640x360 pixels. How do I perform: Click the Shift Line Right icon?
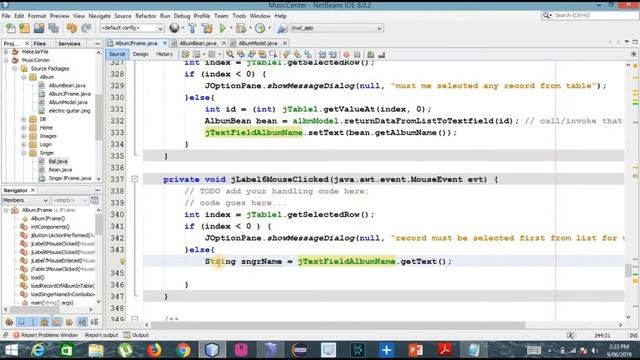click(333, 54)
